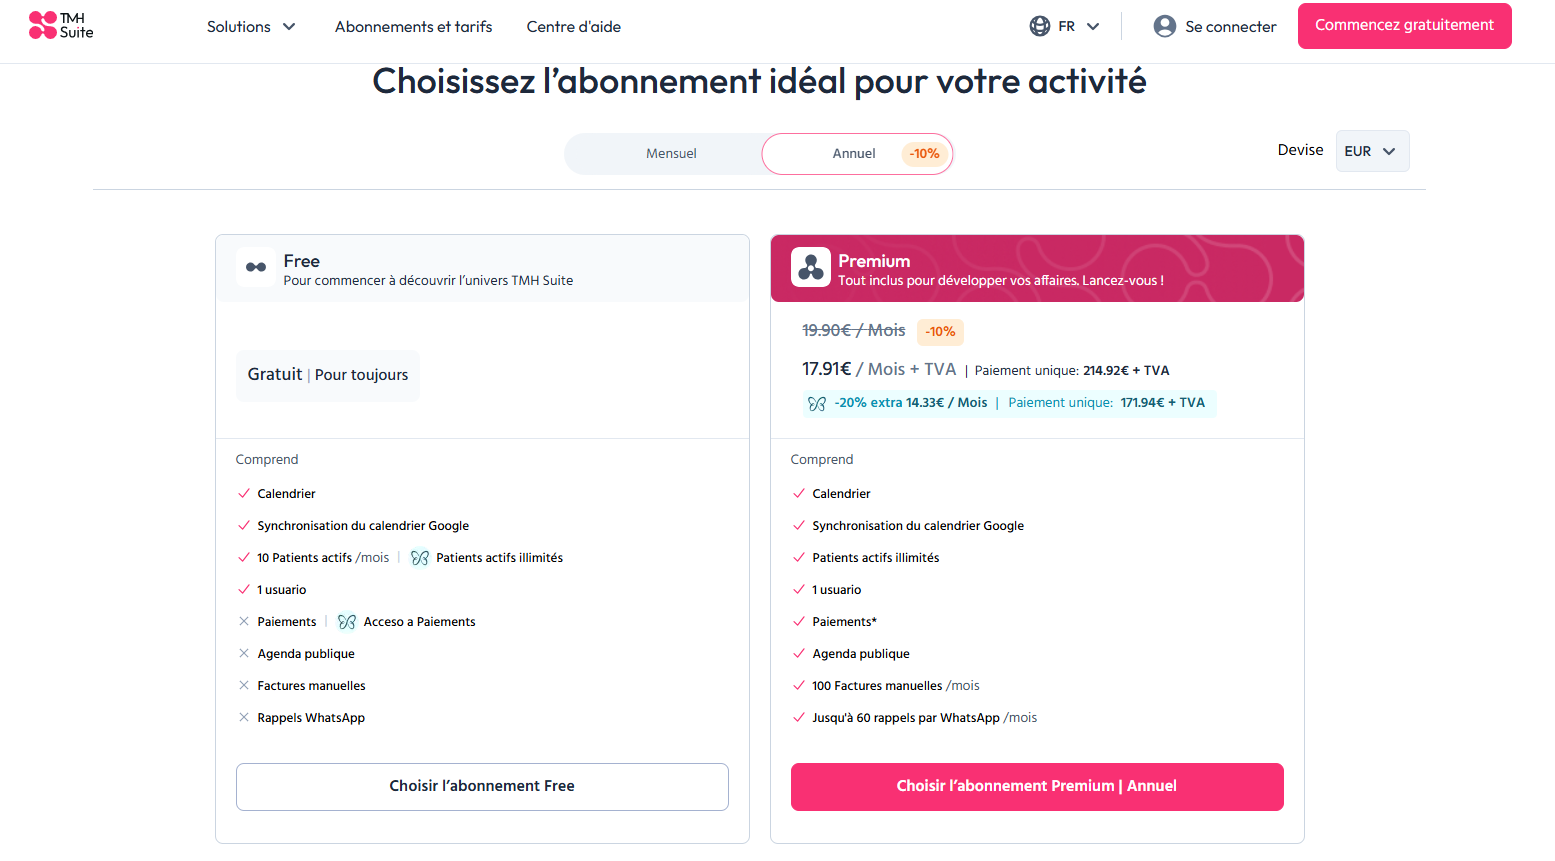1555x861 pixels.
Task: Select the Annuel billing option
Action: point(857,154)
